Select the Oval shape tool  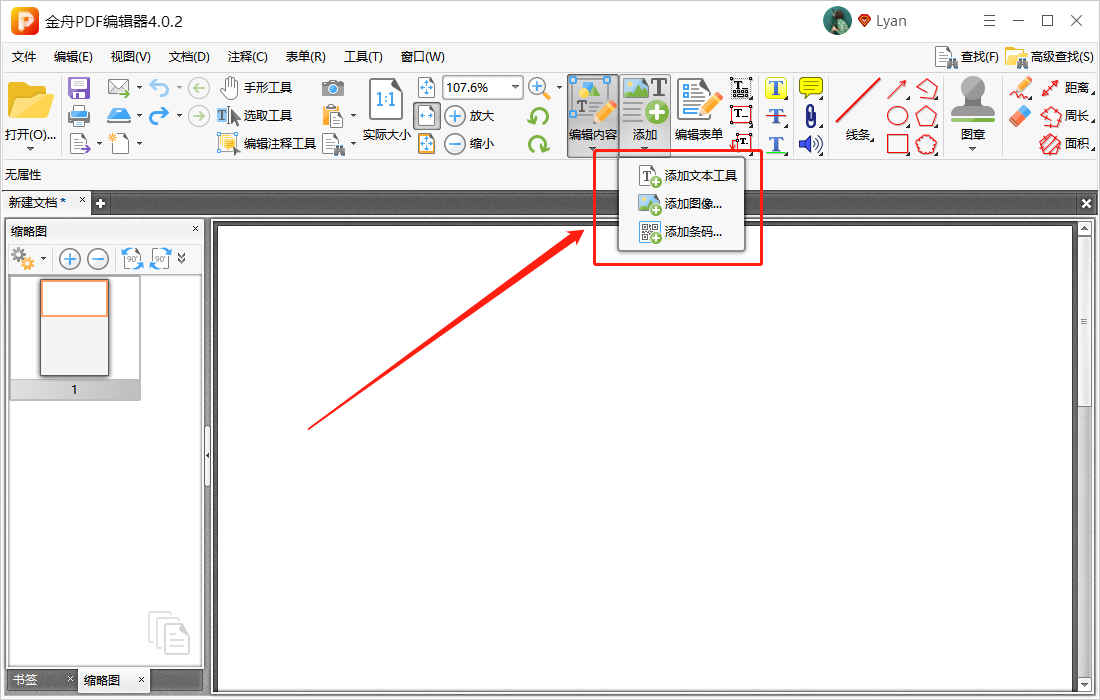(898, 116)
